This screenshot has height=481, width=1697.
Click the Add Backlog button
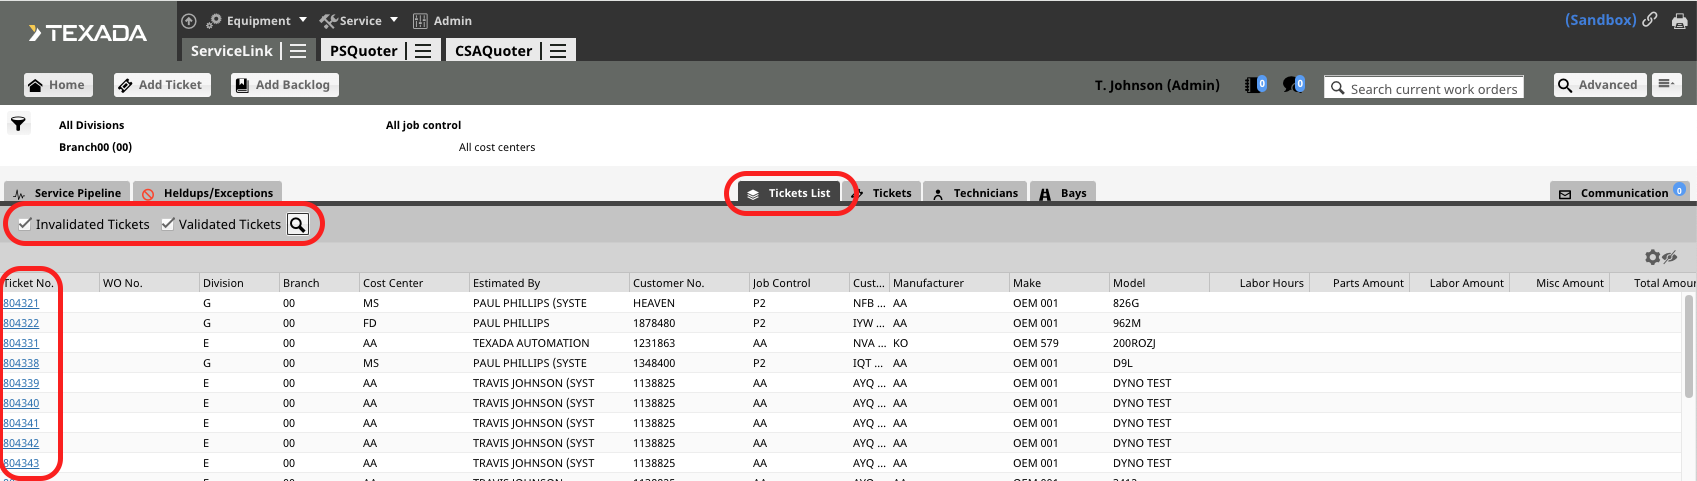pos(285,85)
